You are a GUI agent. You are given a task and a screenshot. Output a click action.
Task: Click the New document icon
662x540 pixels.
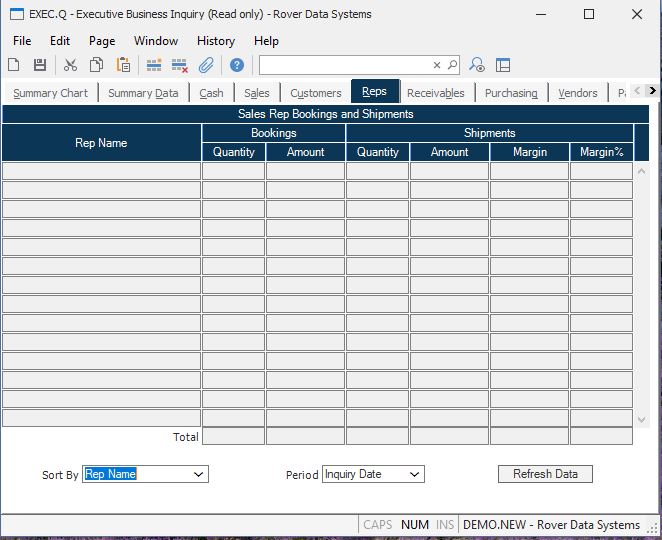[x=14, y=65]
